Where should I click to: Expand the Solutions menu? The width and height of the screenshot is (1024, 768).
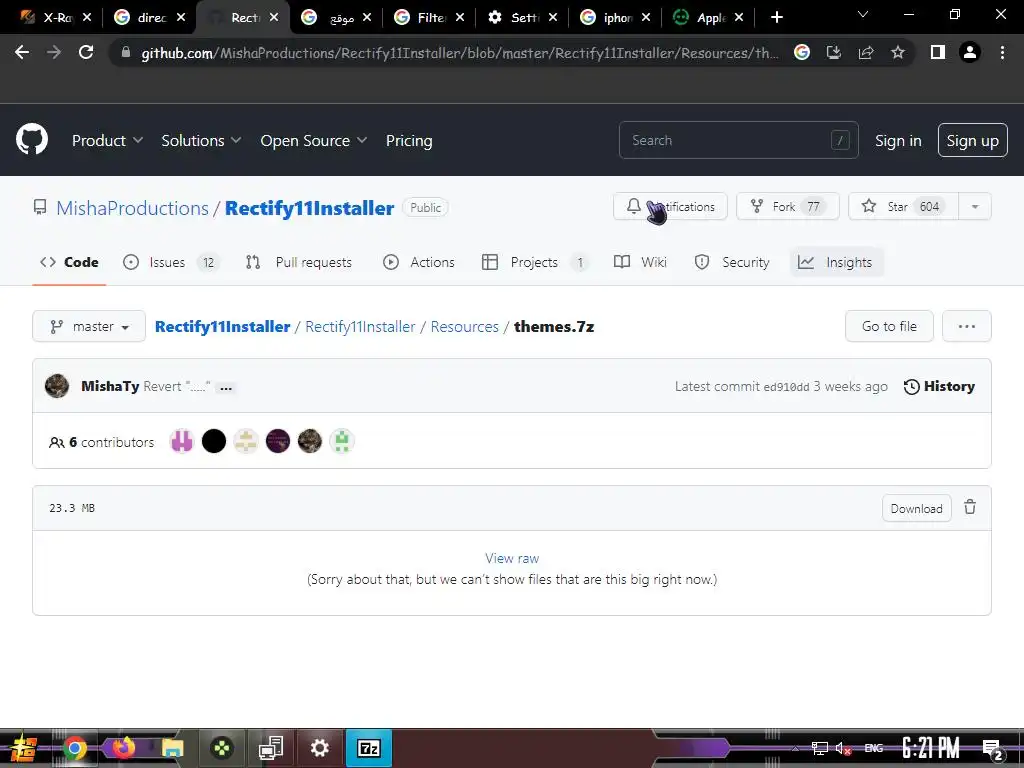click(201, 140)
